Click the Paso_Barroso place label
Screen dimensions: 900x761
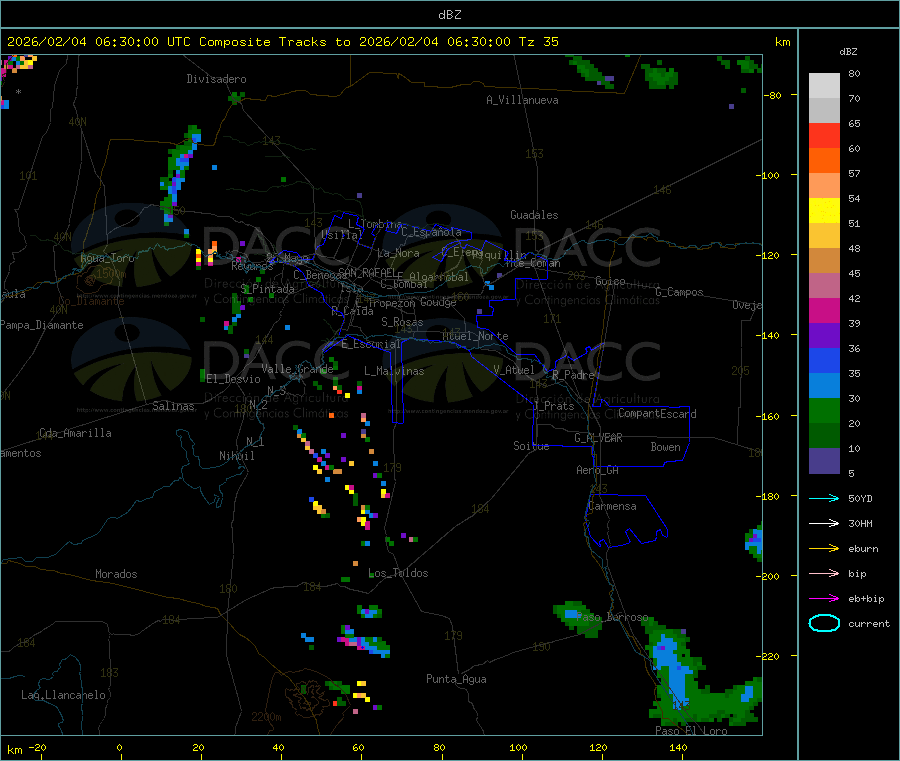[612, 617]
